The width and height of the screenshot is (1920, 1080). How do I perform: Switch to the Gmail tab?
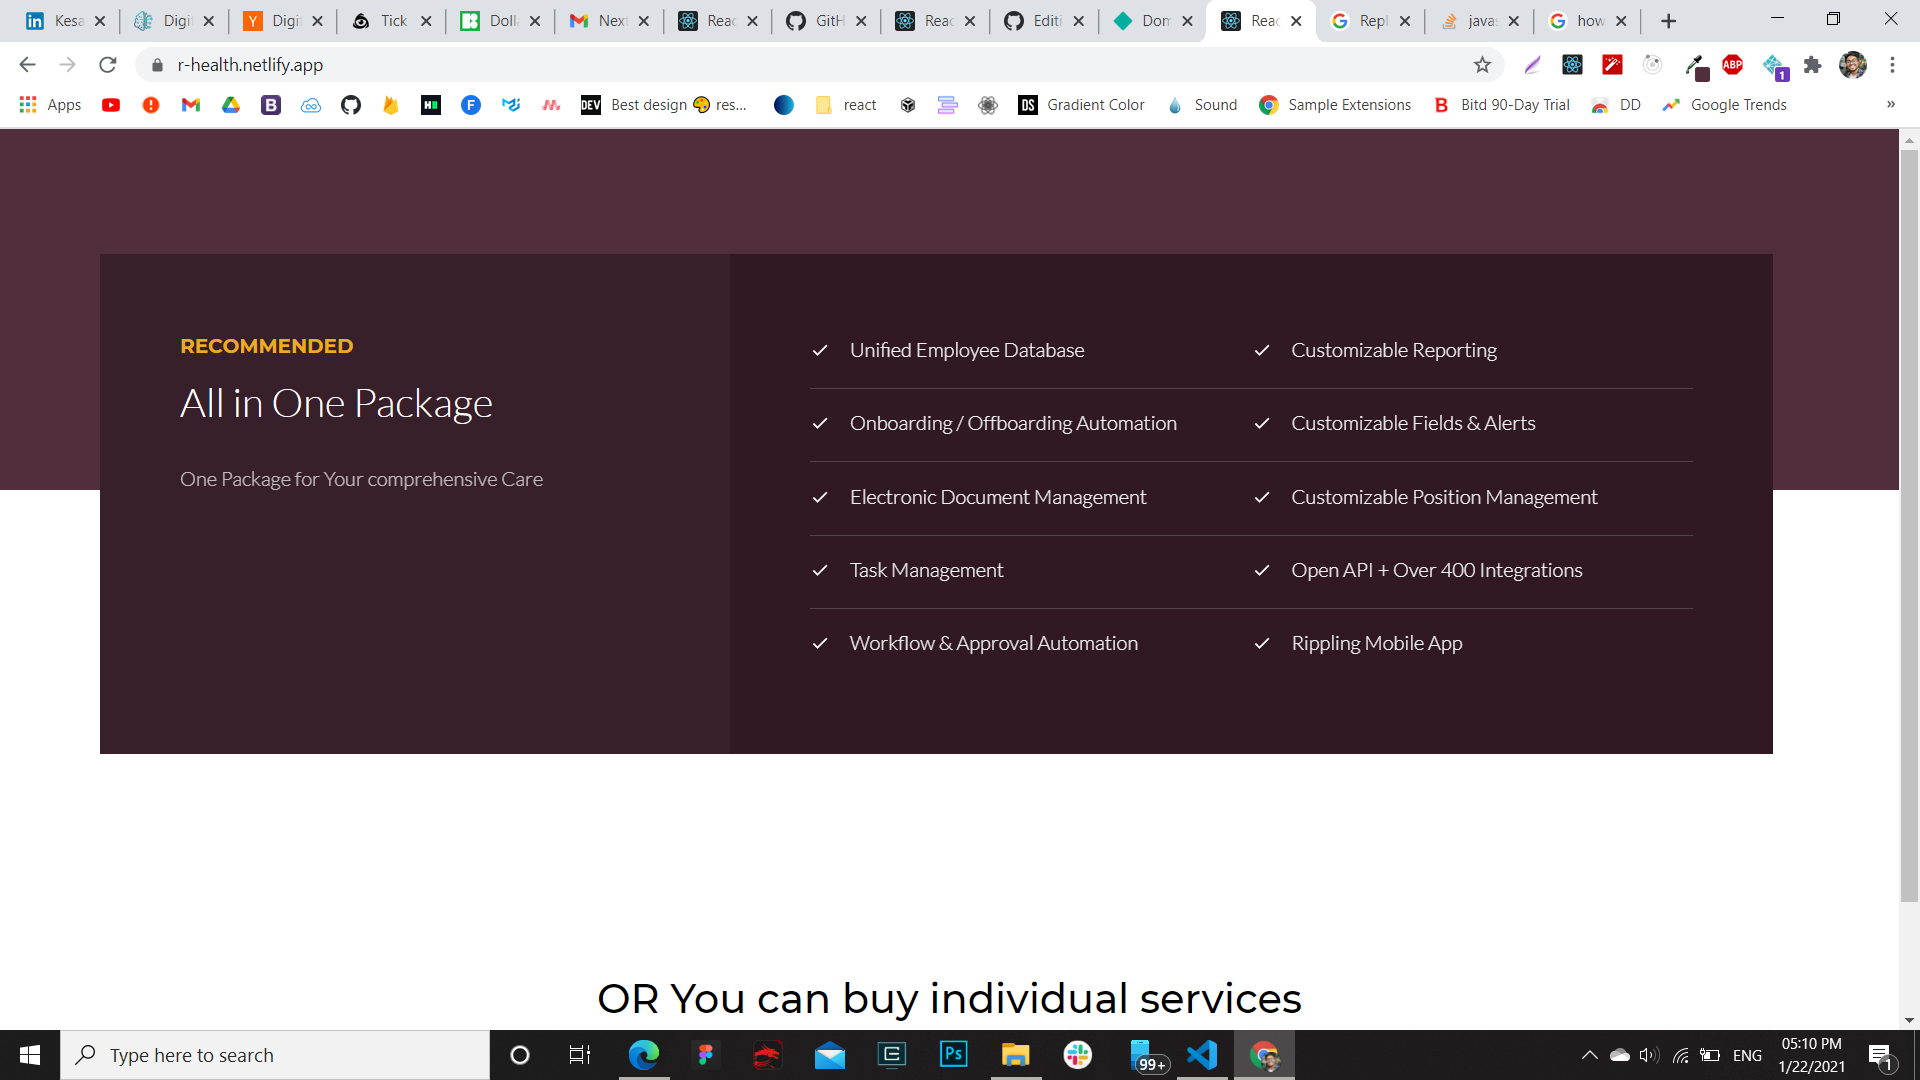598,21
